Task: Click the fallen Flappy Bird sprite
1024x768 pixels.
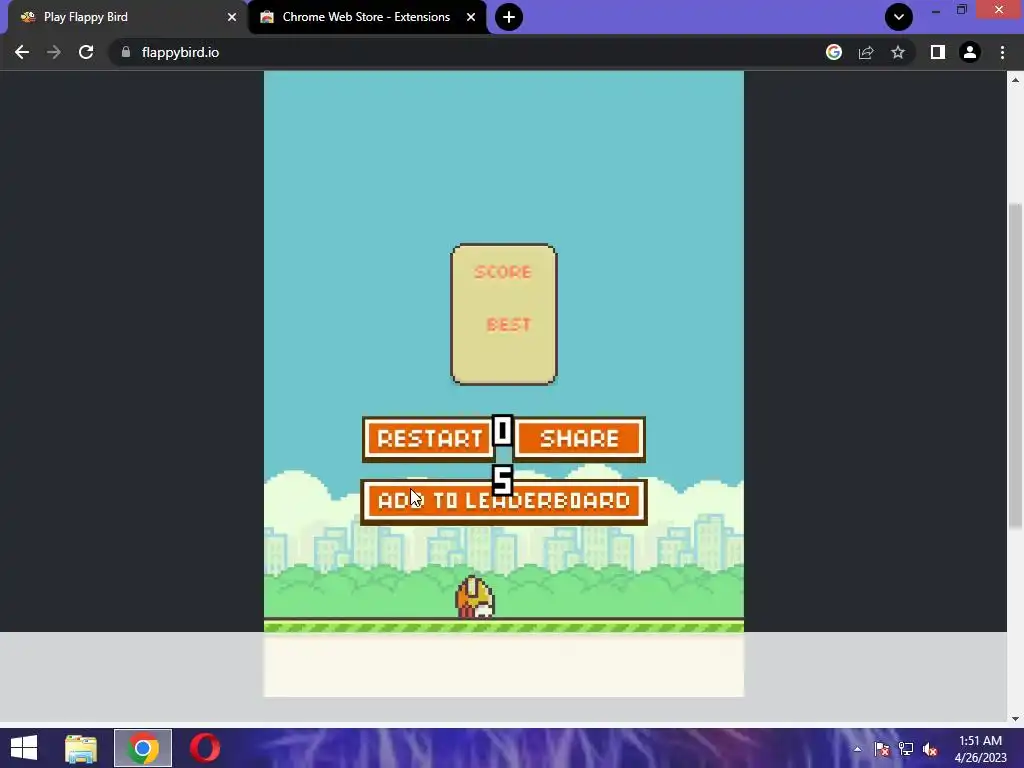Action: point(475,597)
